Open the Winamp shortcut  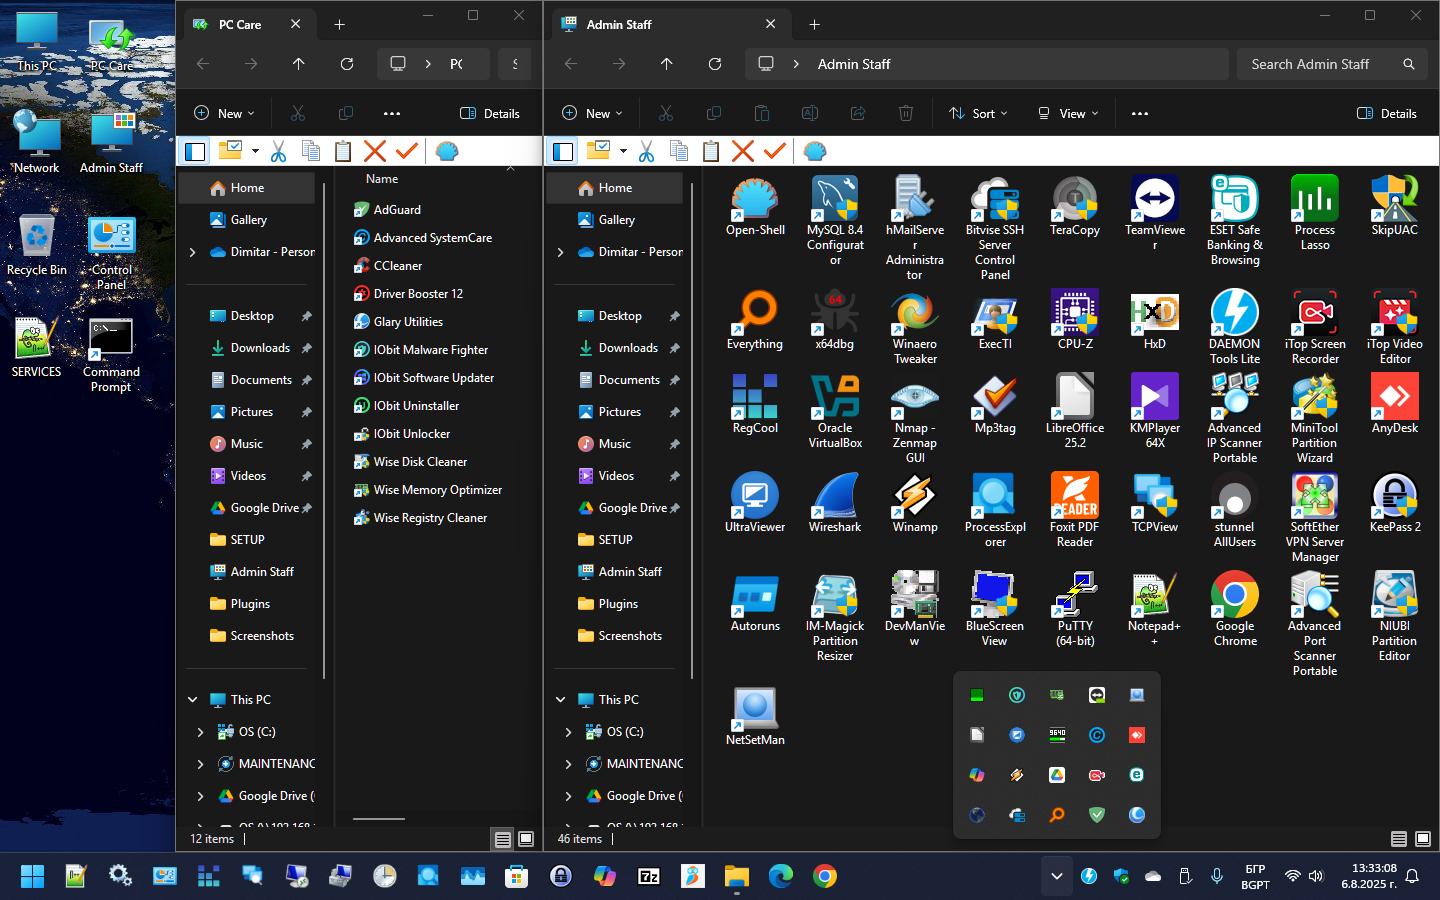pos(914,503)
